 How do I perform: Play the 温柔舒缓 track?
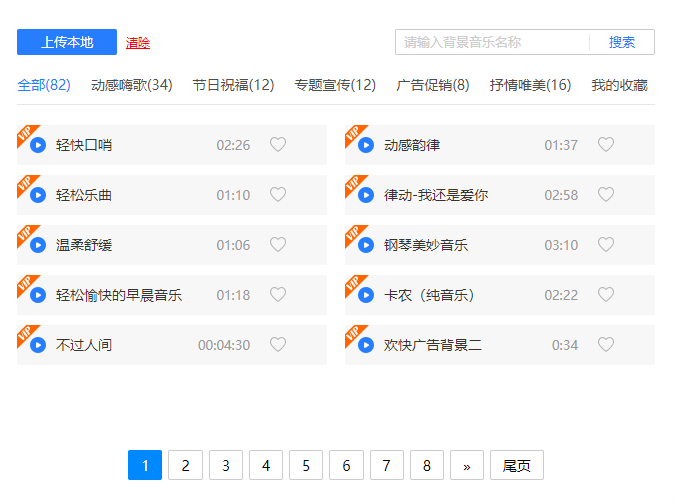[38, 245]
